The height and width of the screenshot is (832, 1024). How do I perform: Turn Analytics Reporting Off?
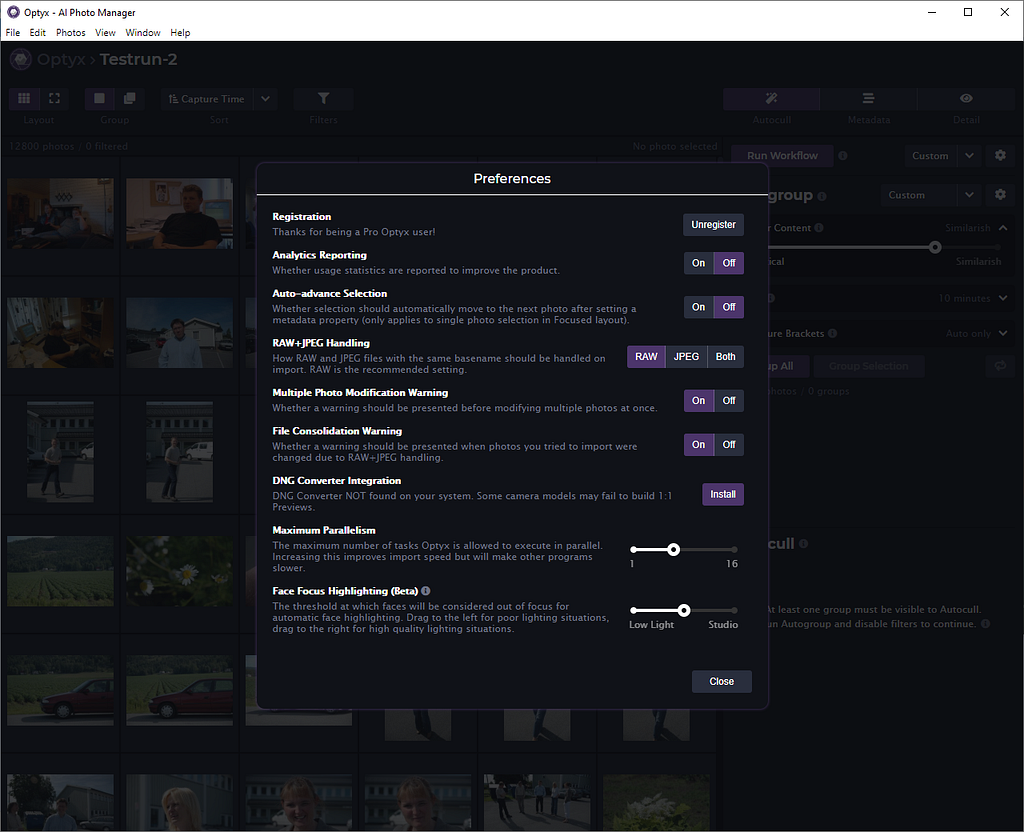pos(729,263)
